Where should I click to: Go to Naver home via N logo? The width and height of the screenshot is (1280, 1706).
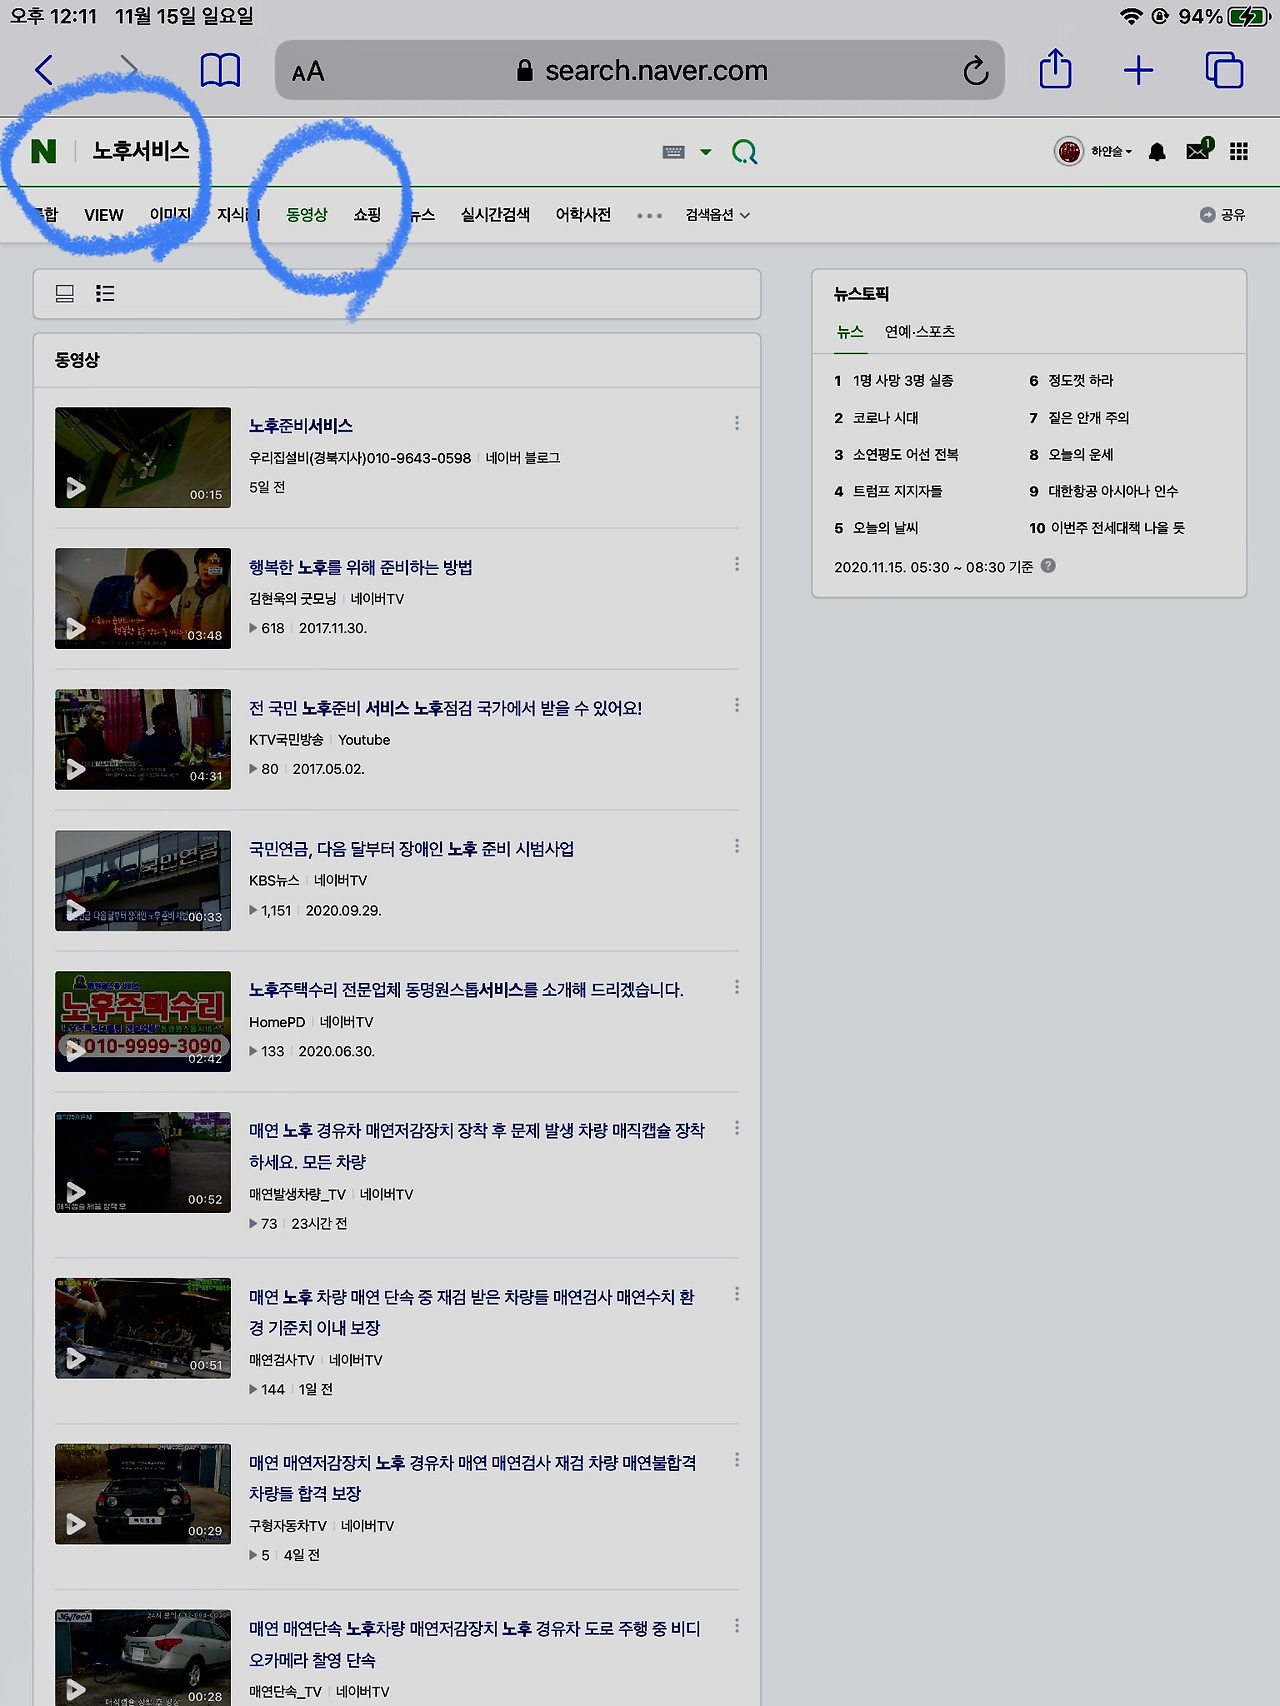(44, 151)
